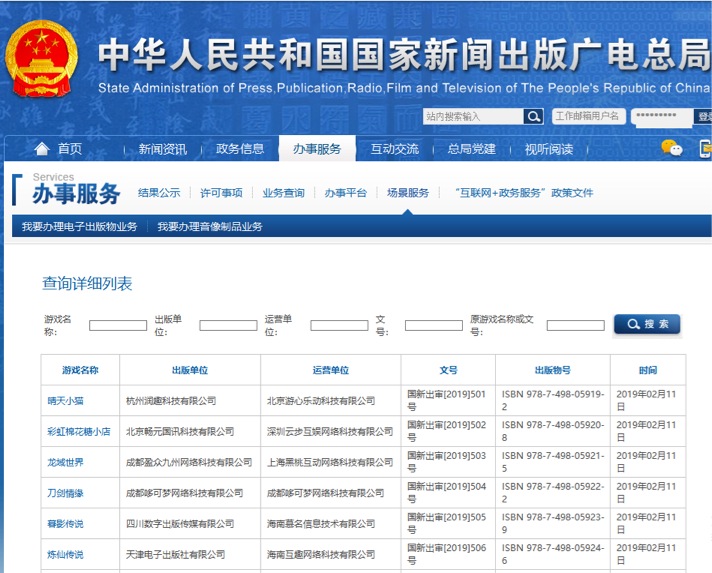
Task: Select the 国新出审[2019]504号 cell
Action: [448, 493]
